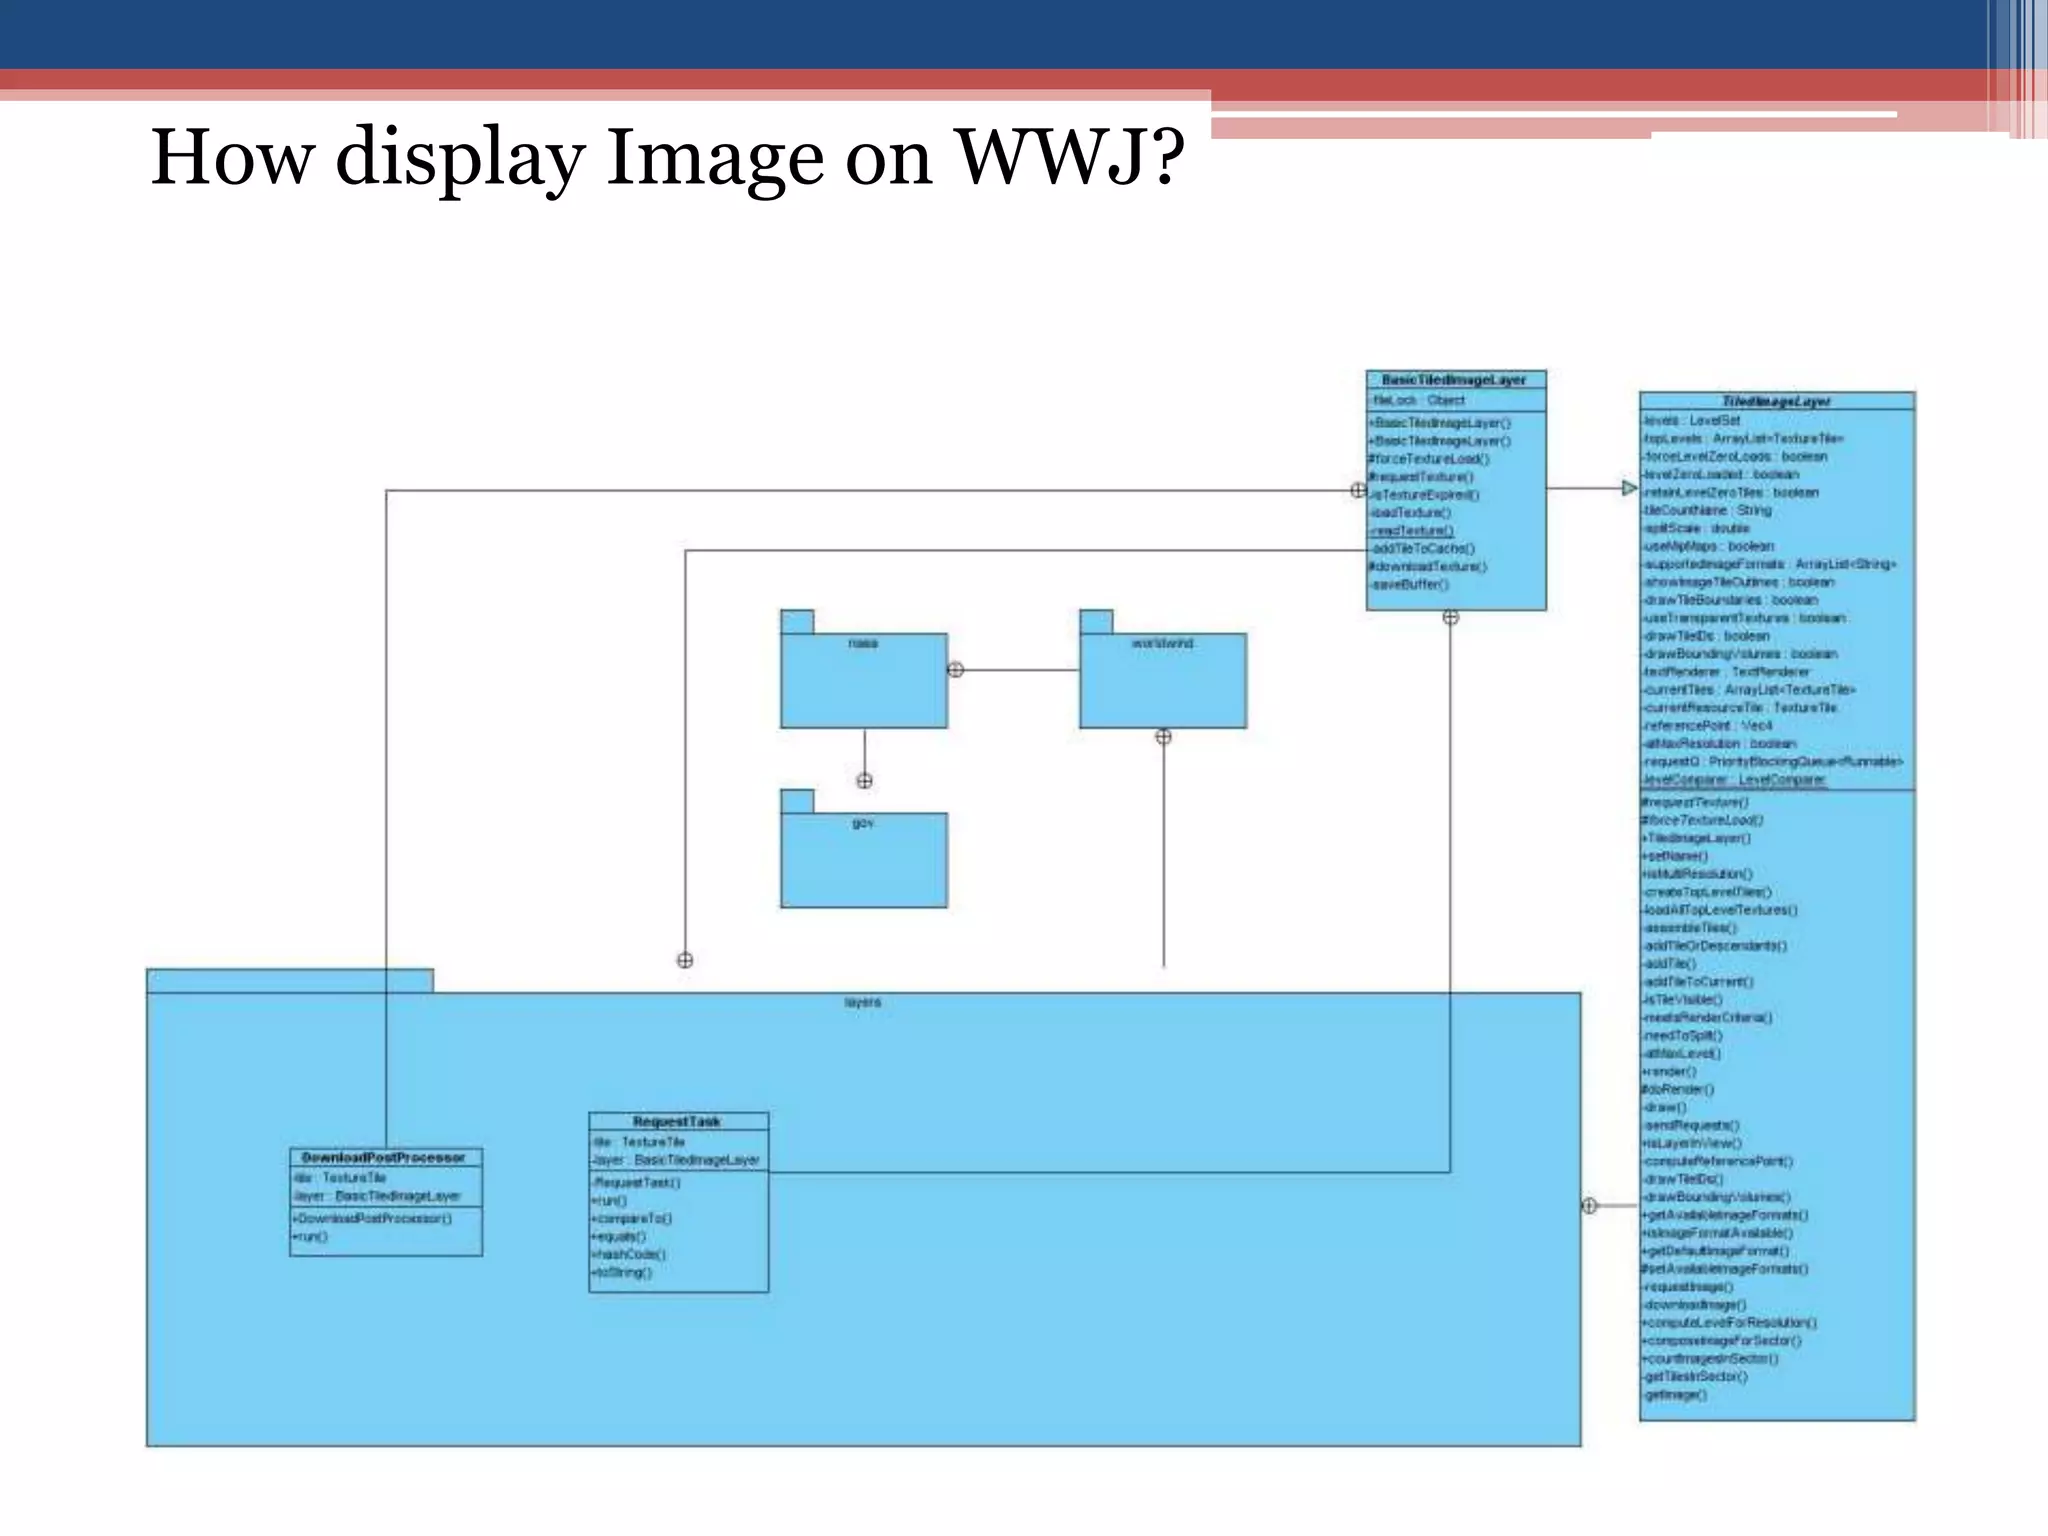Viewport: 2048px width, 1536px height.
Task: Click '-addTileToCache()' method
Action: [x=1421, y=549]
